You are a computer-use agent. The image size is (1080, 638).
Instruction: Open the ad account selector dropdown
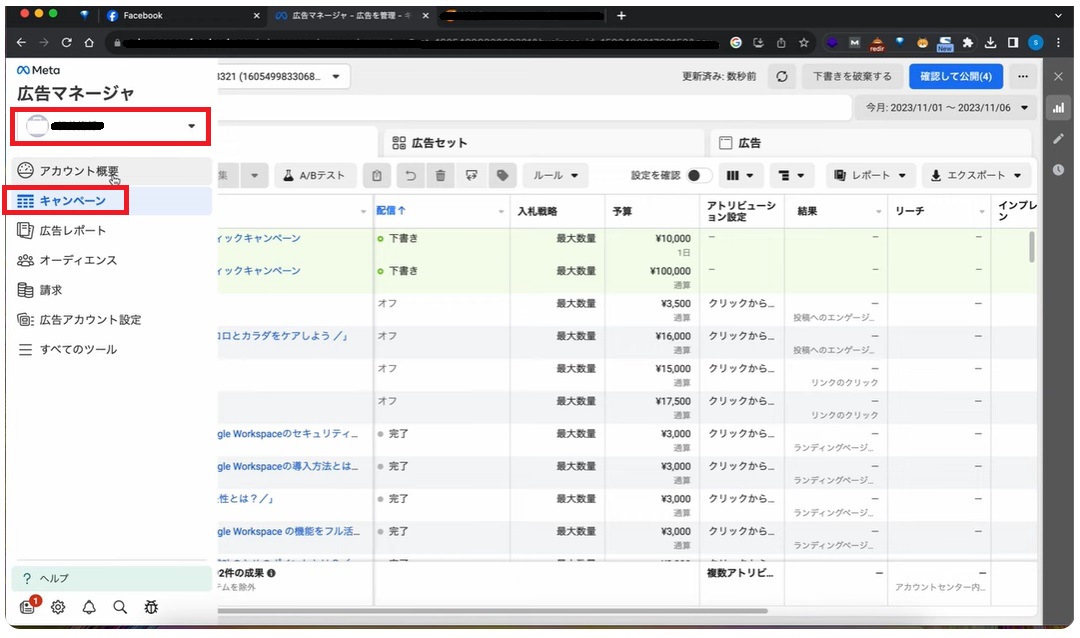coord(110,126)
